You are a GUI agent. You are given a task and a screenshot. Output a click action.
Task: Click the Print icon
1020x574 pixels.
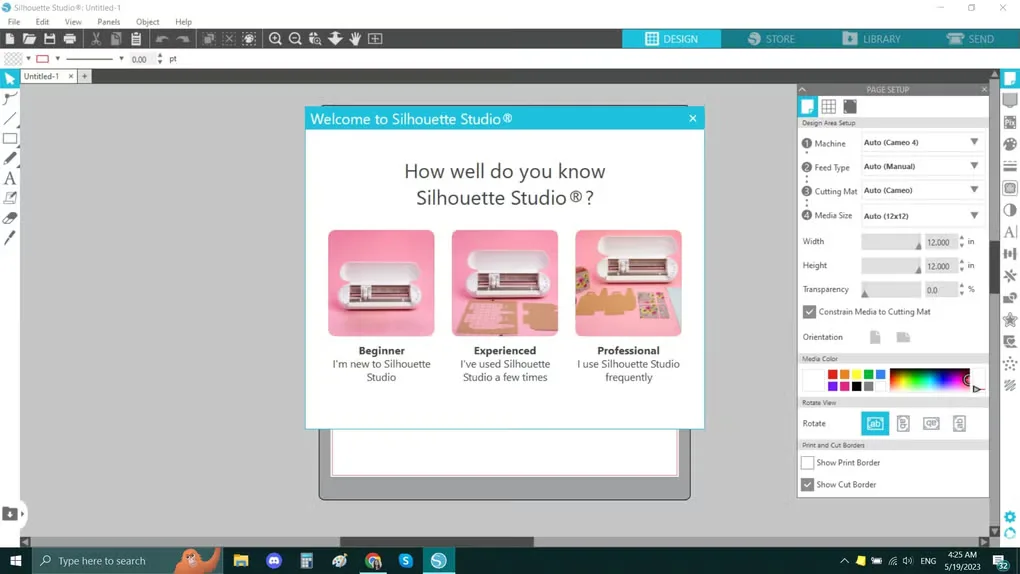click(70, 39)
